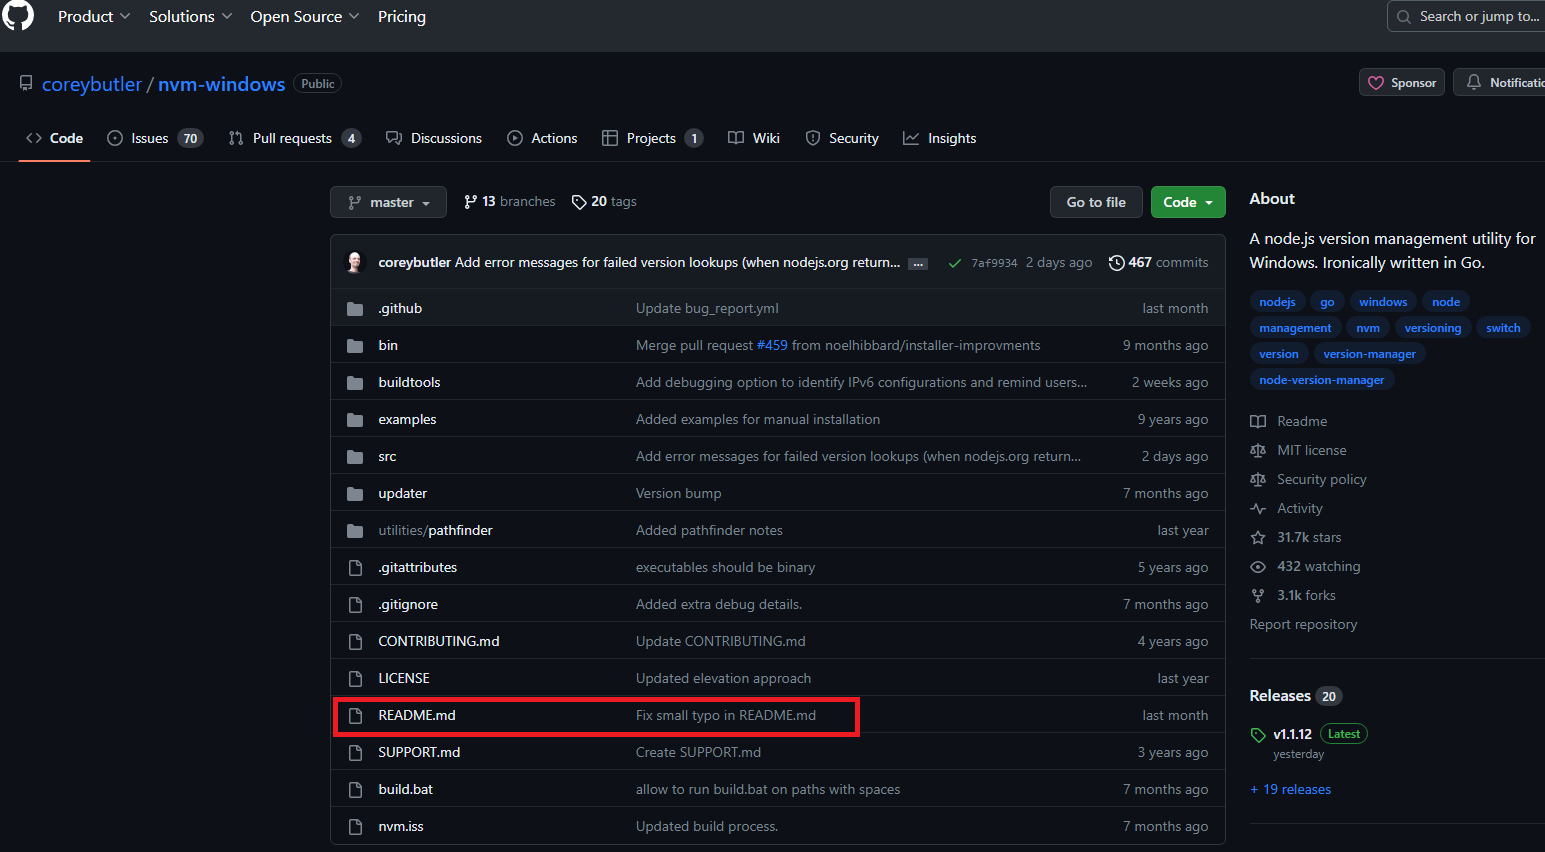
Task: Click the nvm.iss file icon
Action: pos(355,827)
